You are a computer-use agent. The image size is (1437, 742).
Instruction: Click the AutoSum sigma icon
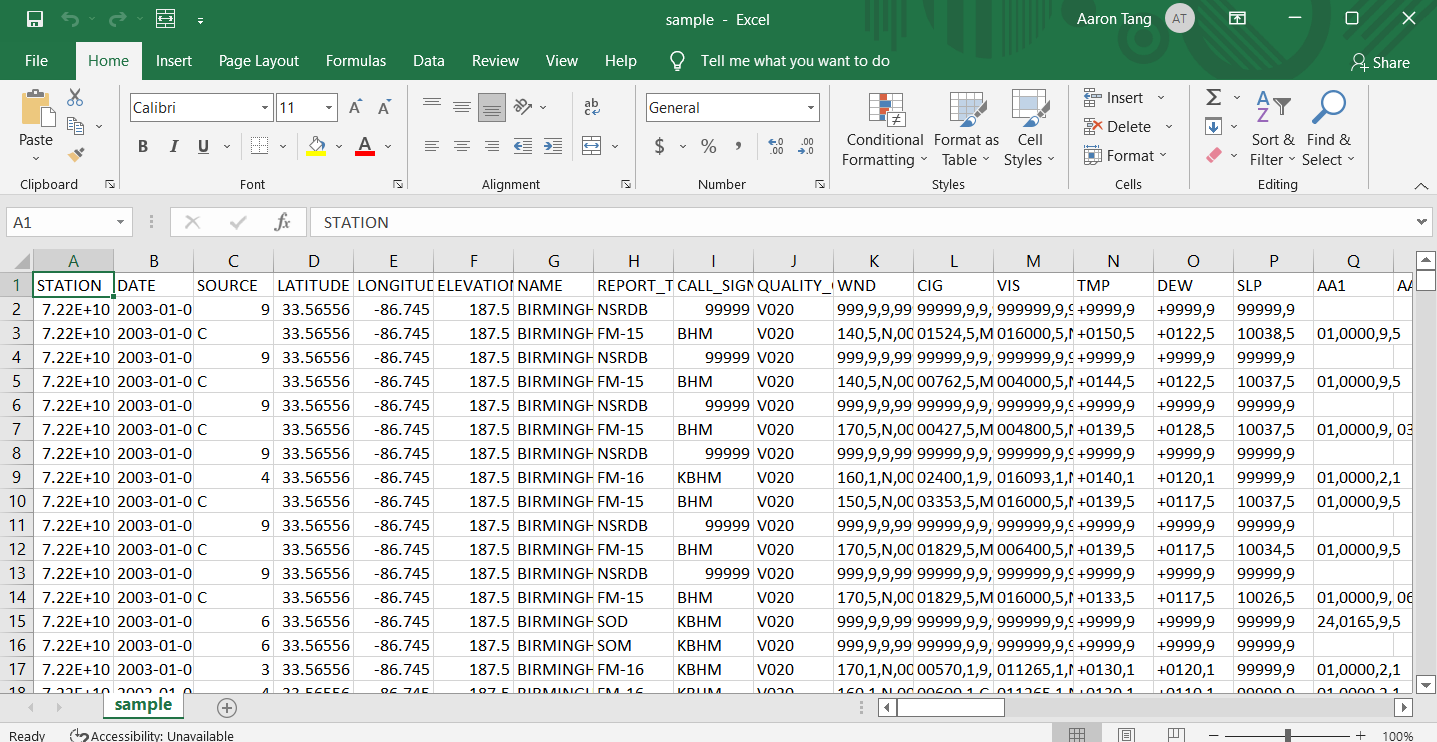1214,98
